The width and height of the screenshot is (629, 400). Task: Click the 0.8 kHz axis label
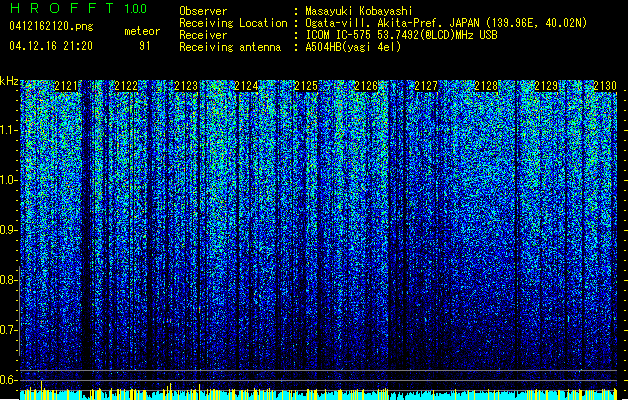(x=9, y=280)
